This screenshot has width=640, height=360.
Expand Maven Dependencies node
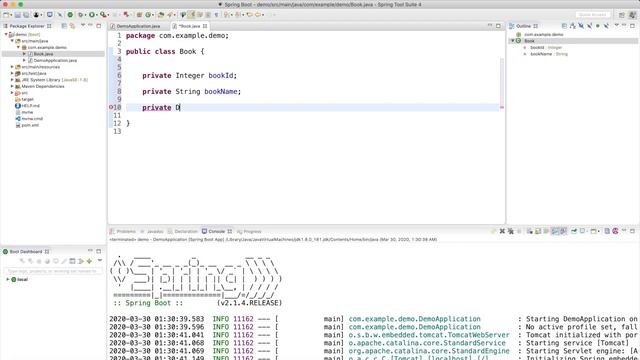pos(12,87)
